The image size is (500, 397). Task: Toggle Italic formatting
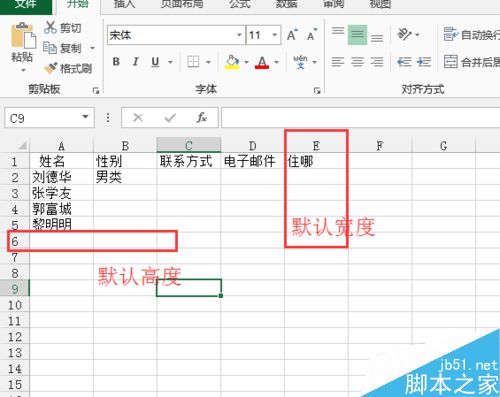(x=135, y=62)
